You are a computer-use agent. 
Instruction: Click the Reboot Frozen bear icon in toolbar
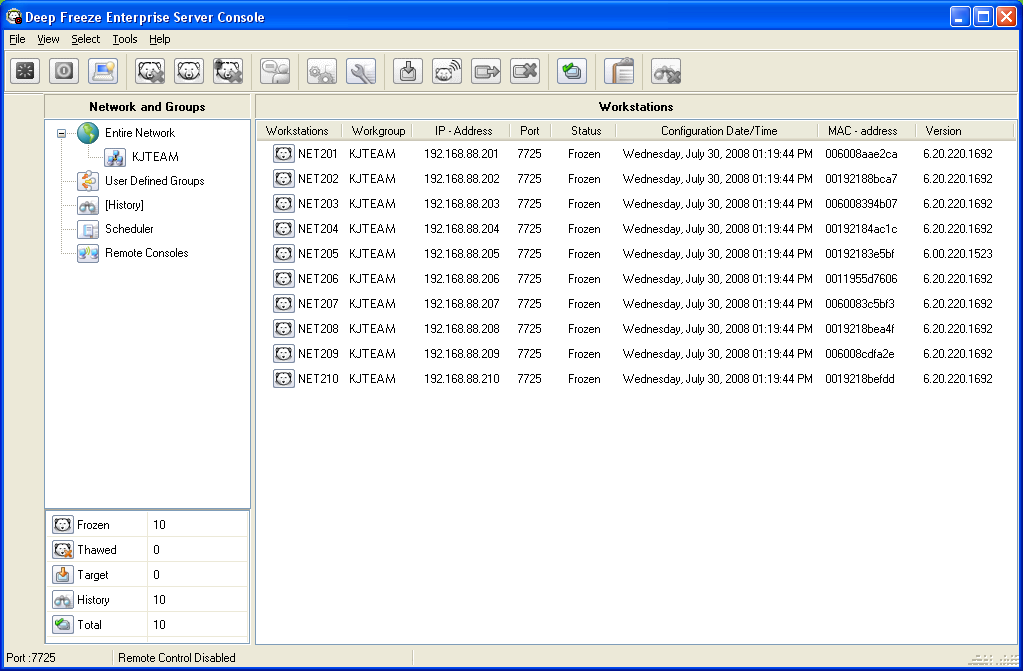click(x=189, y=71)
